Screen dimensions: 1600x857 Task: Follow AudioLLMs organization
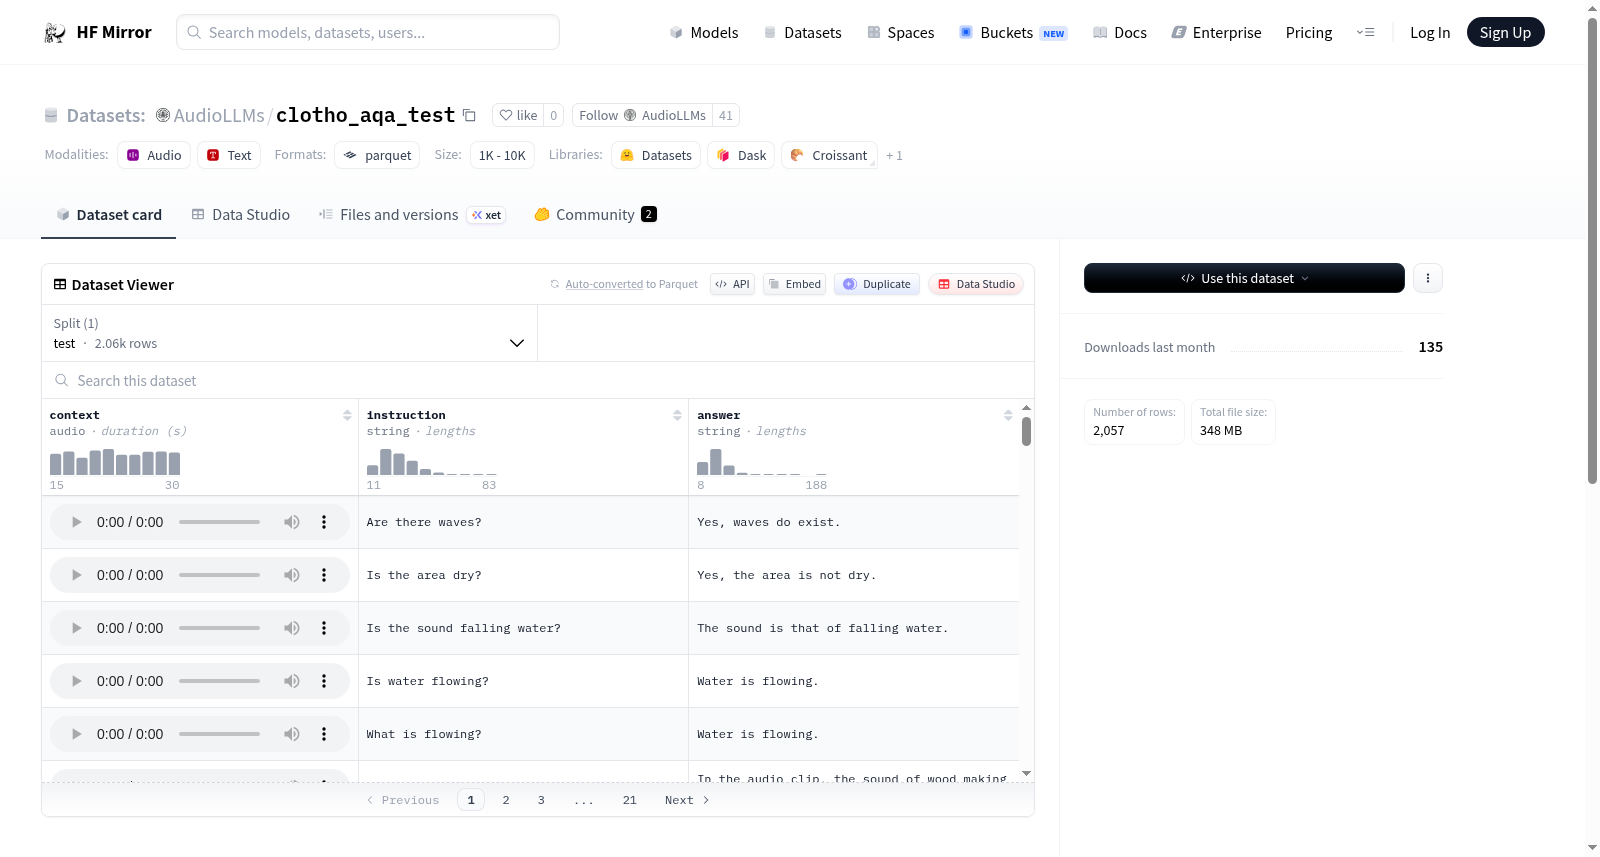tap(642, 115)
